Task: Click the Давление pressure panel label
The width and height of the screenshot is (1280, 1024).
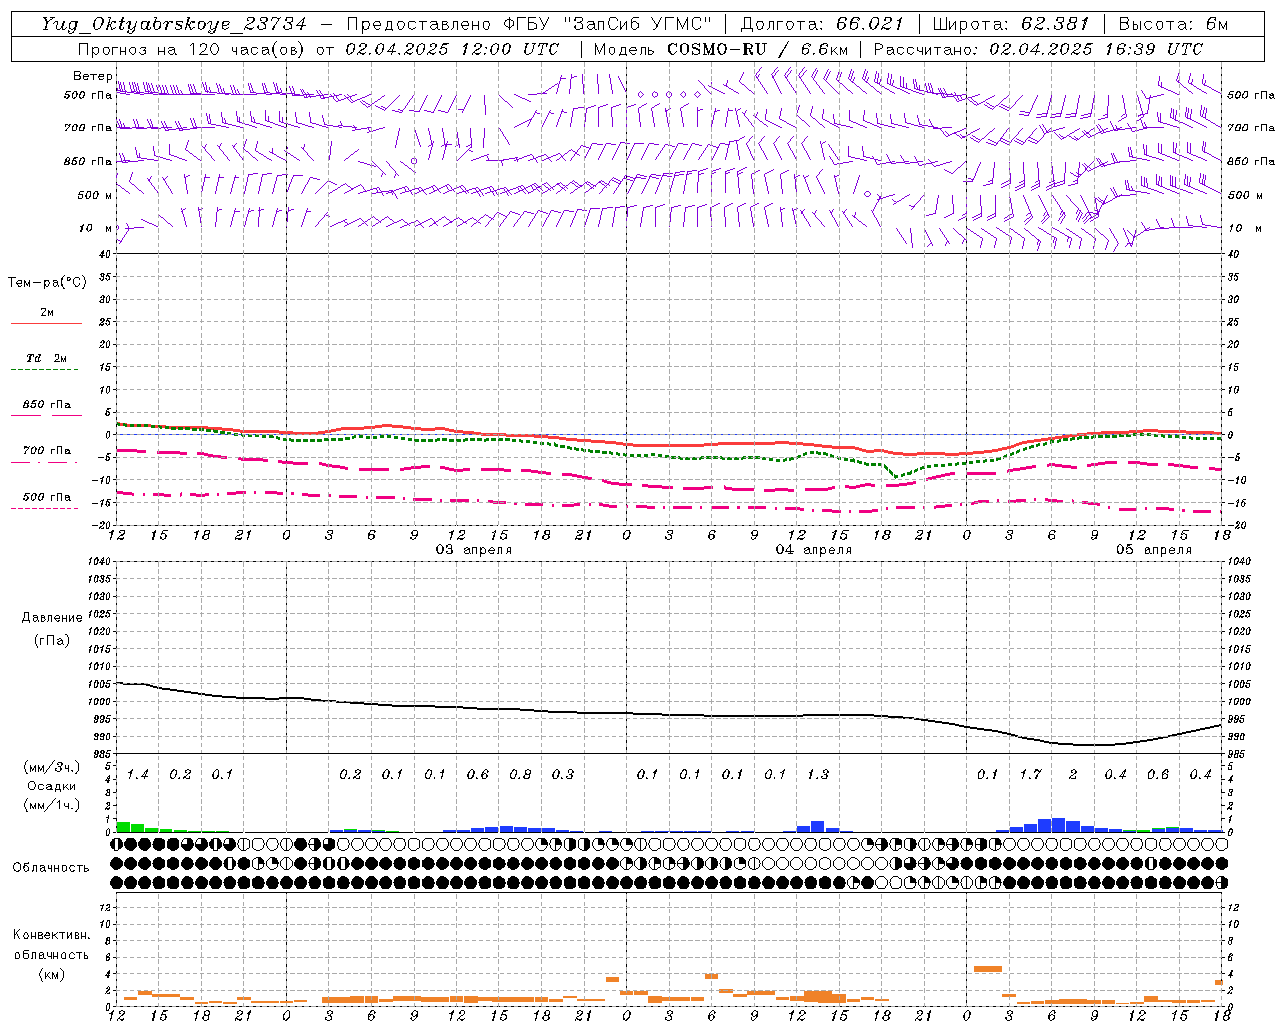Action: 52,618
